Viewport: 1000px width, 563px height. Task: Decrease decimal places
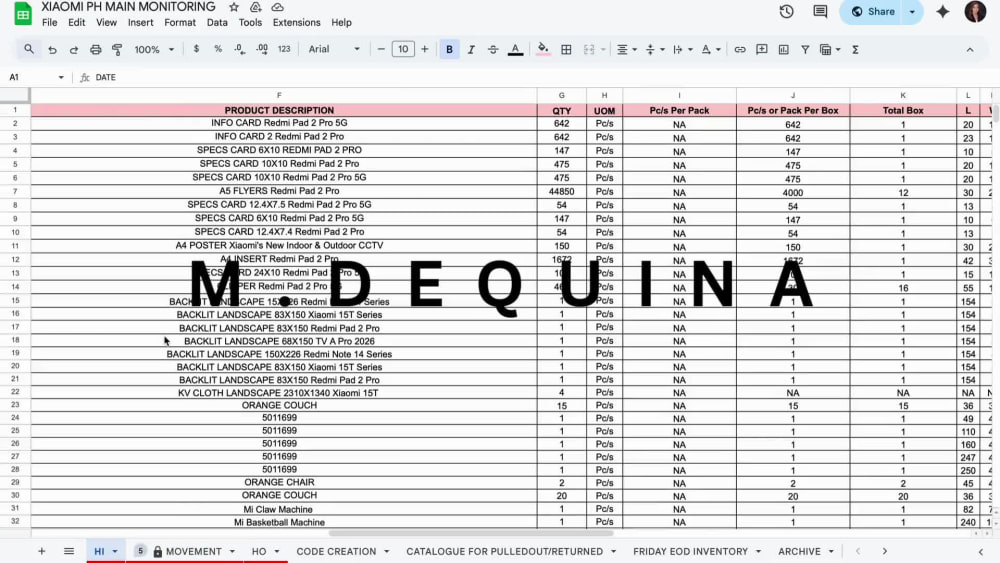point(240,49)
